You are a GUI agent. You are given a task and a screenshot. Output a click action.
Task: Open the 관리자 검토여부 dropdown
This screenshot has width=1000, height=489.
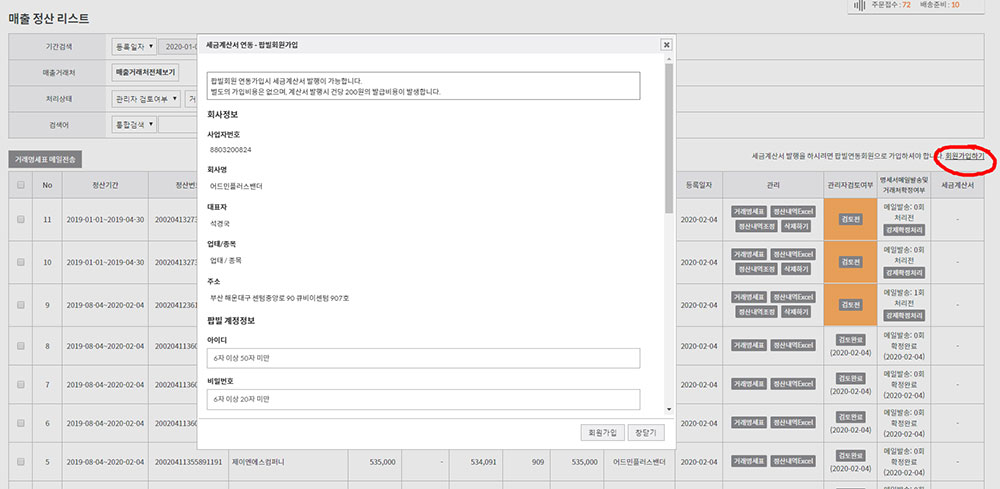146,99
